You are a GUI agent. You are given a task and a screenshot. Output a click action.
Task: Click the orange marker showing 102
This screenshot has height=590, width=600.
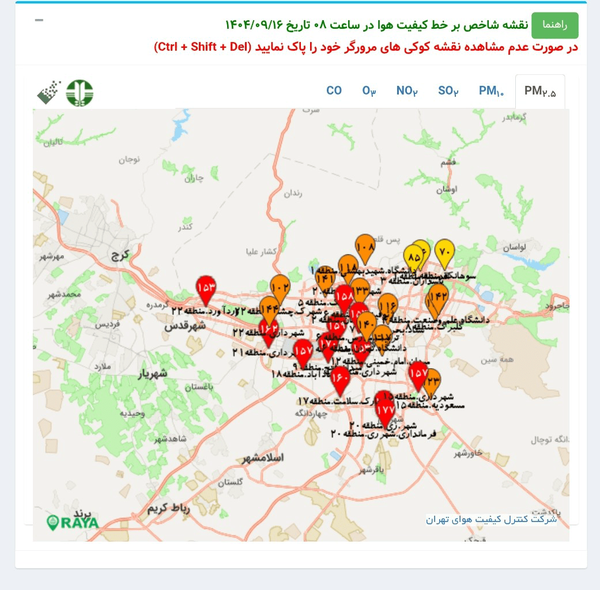tap(280, 288)
